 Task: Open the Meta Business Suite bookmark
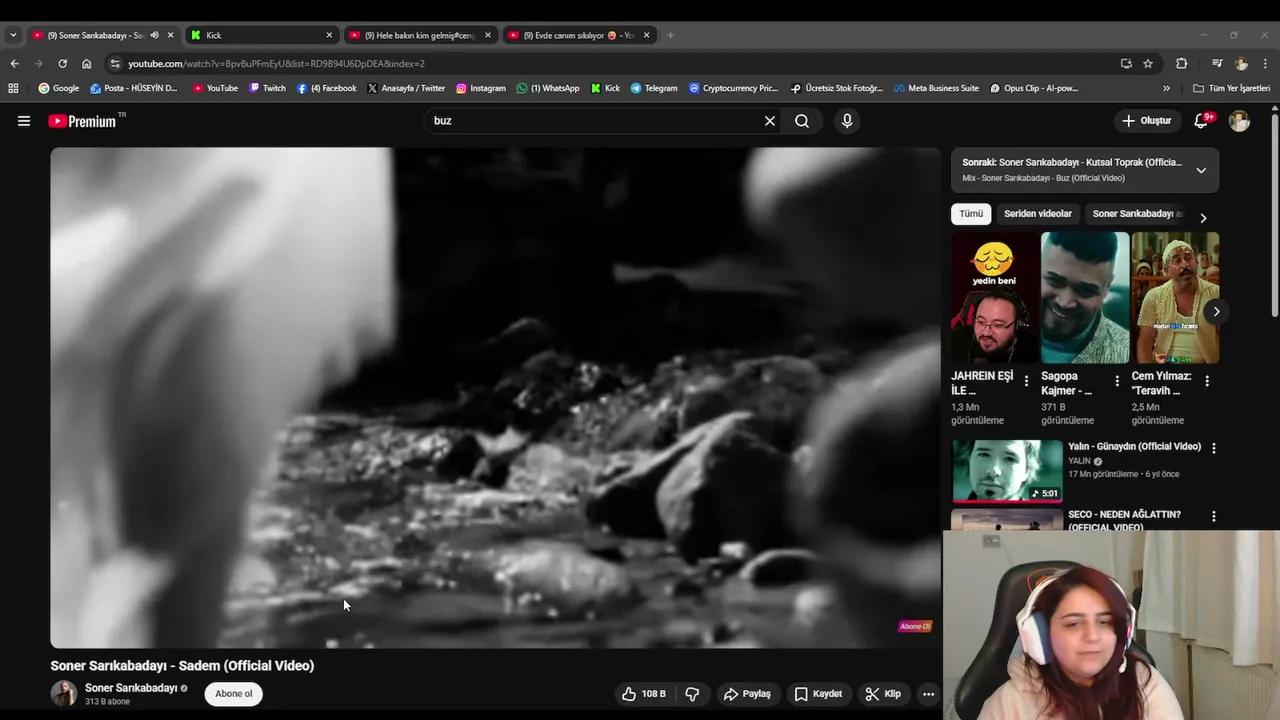[x=936, y=88]
